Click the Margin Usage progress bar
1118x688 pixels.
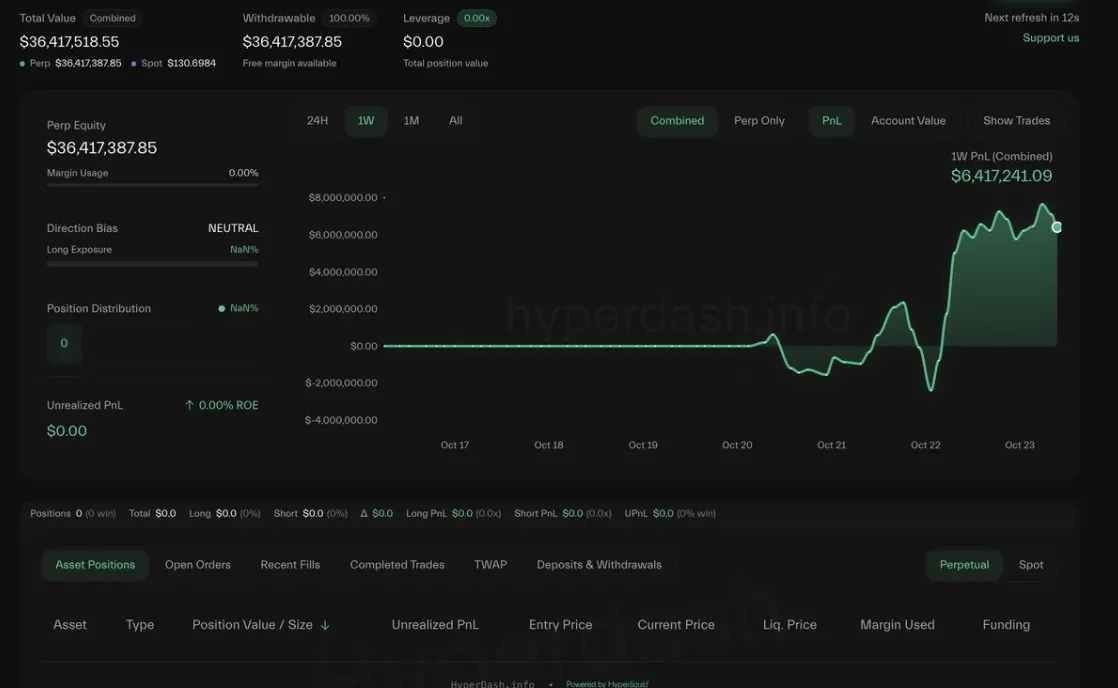point(151,184)
